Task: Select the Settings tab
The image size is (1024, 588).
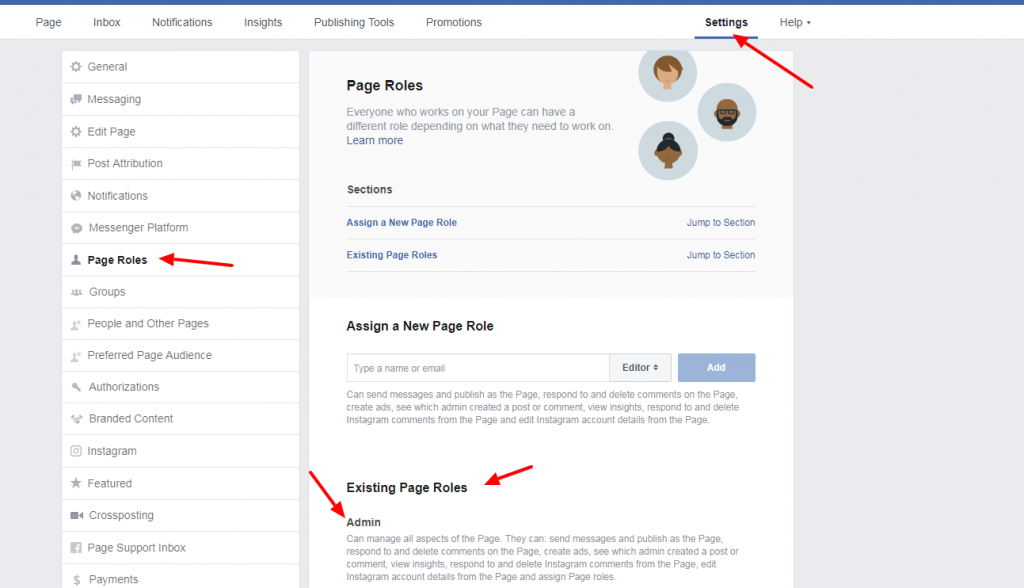Action: pos(726,22)
